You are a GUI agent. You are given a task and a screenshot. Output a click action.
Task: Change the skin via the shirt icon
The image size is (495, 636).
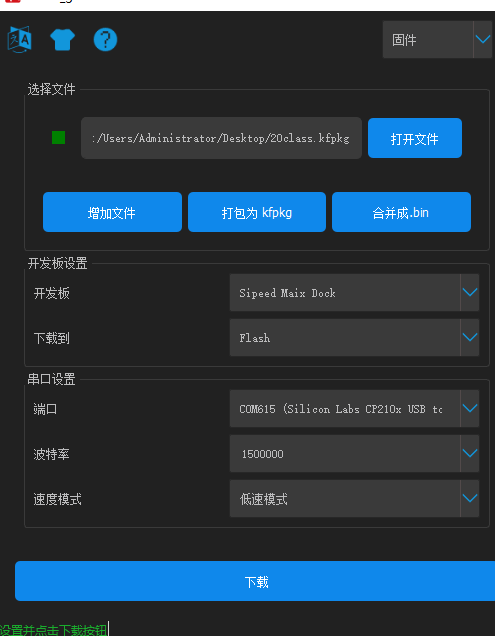pos(62,40)
